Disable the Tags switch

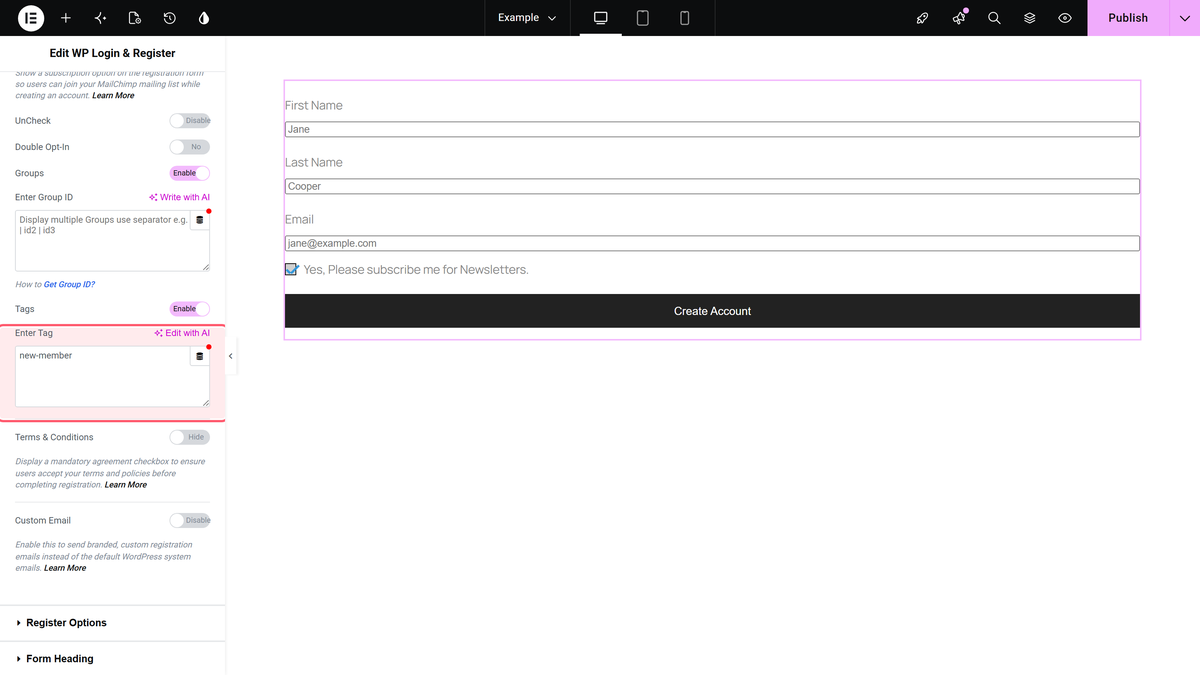click(x=190, y=309)
